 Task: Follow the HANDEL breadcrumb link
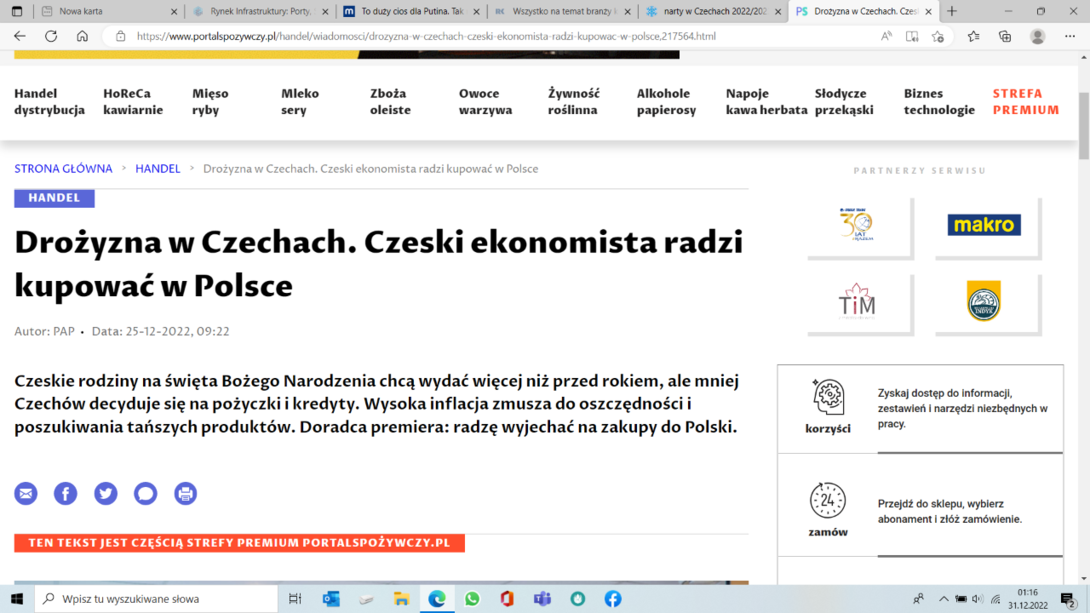tap(158, 169)
